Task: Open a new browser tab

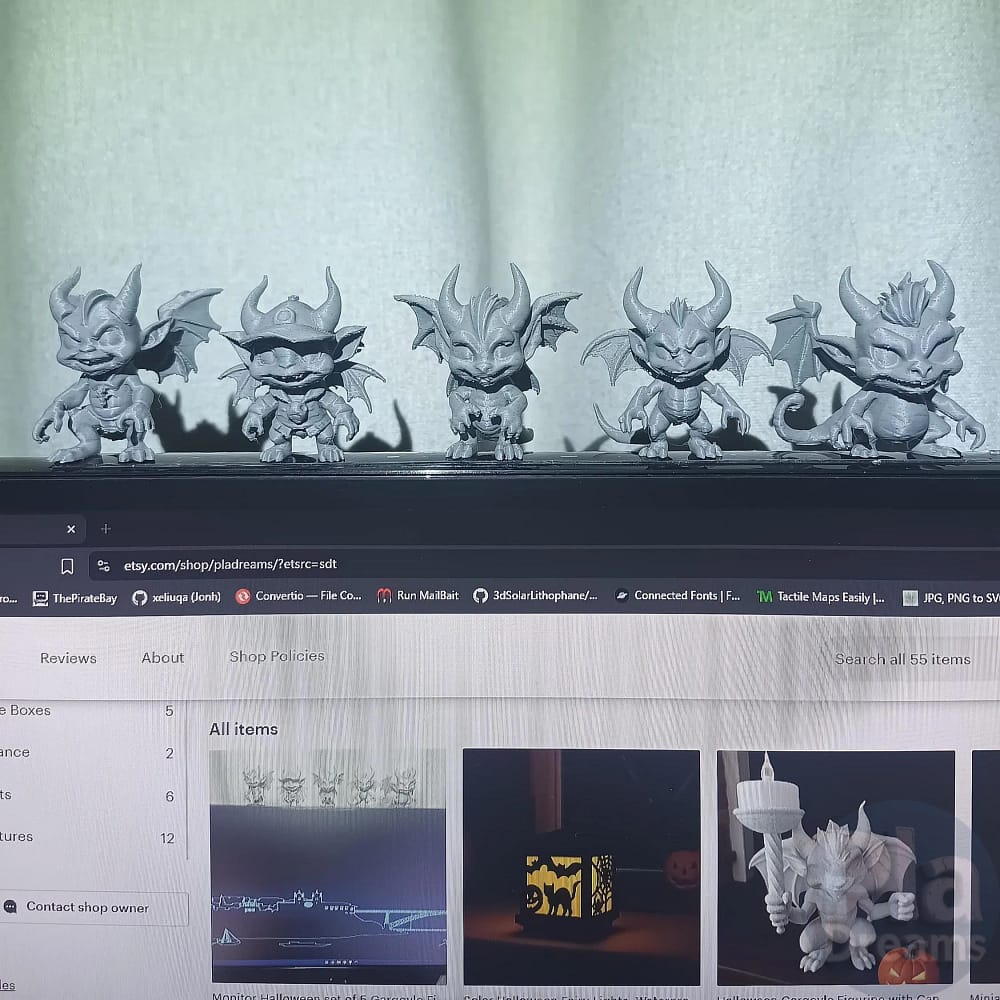Action: click(106, 529)
